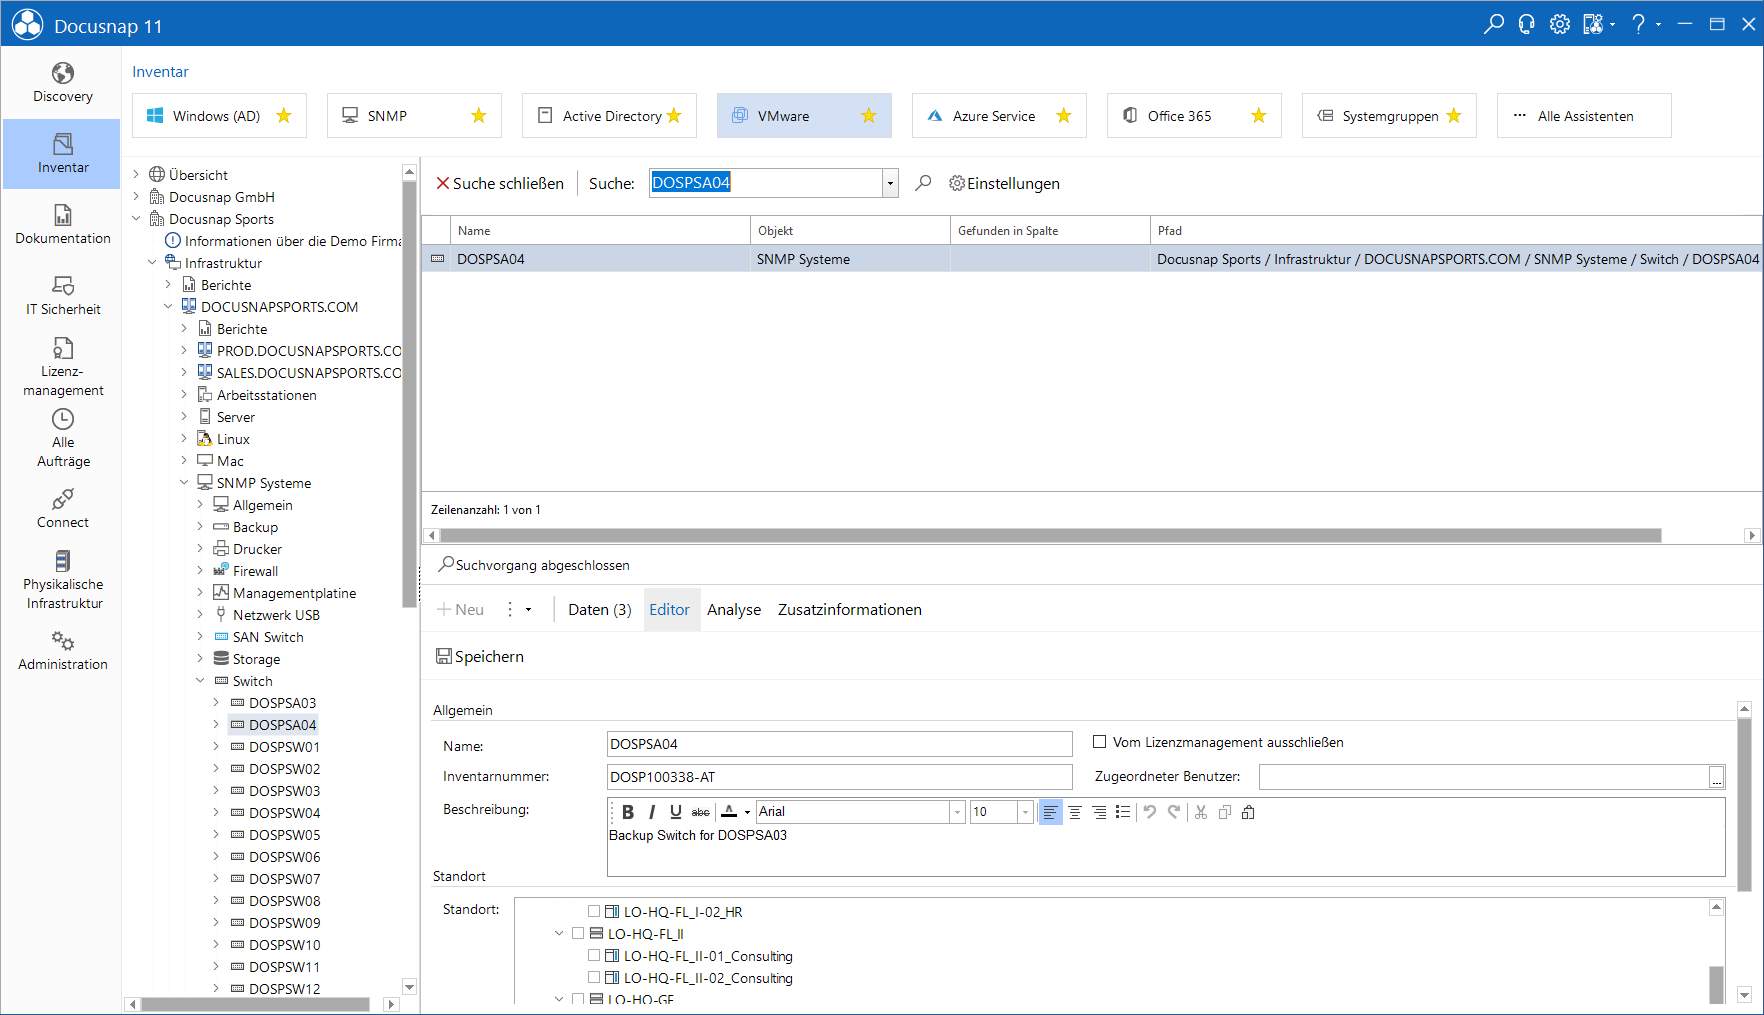1764x1015 pixels.
Task: Toggle favorite star on Windows (AD)
Action: tap(284, 116)
